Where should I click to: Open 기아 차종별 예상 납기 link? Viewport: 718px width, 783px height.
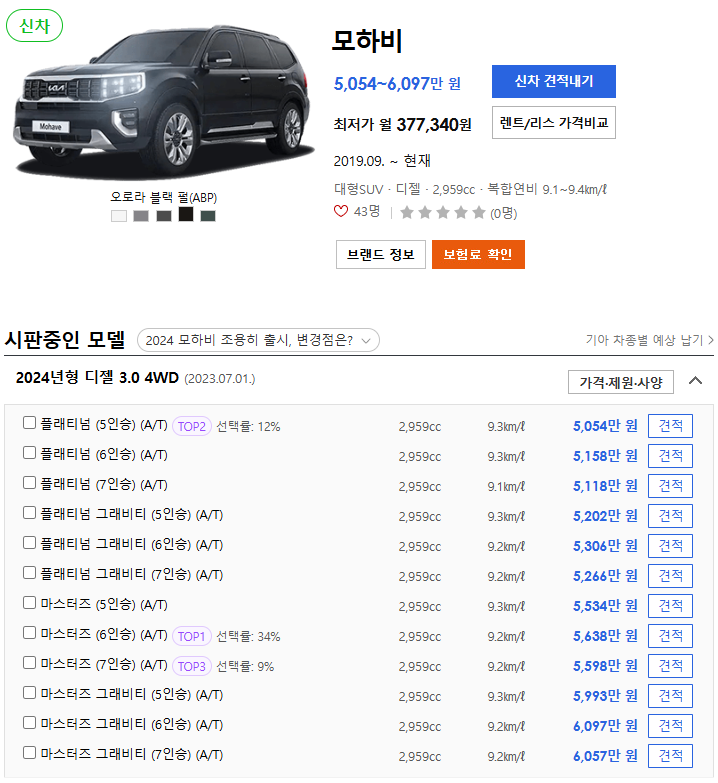[x=649, y=340]
